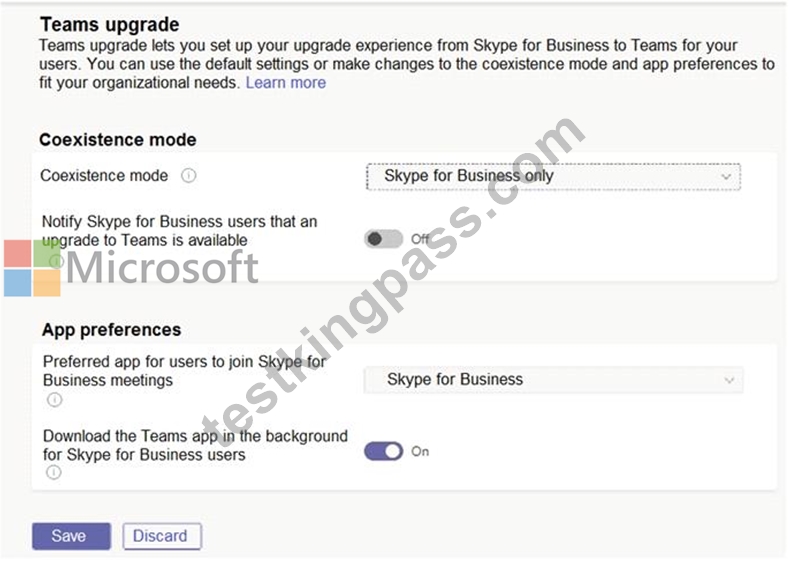Open the Learn more link

(x=286, y=83)
